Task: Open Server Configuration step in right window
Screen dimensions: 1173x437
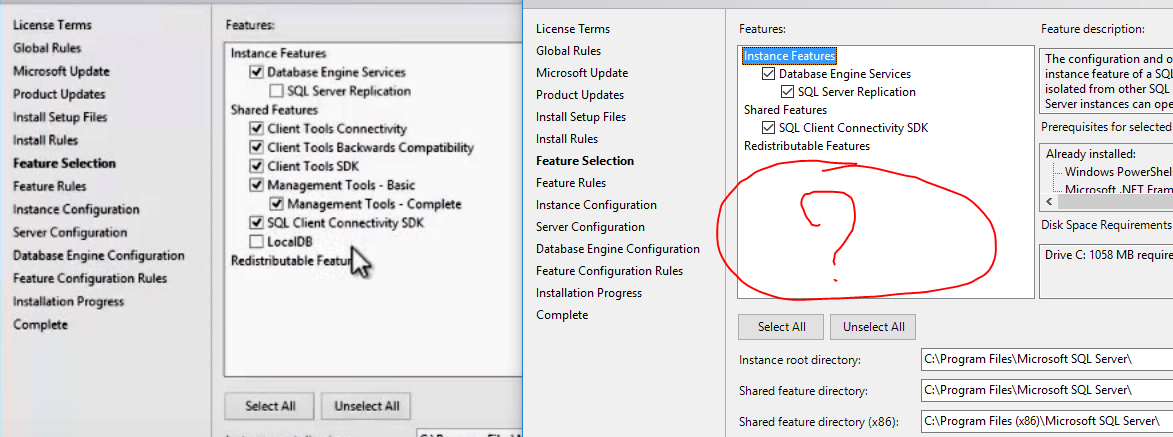Action: pos(591,227)
